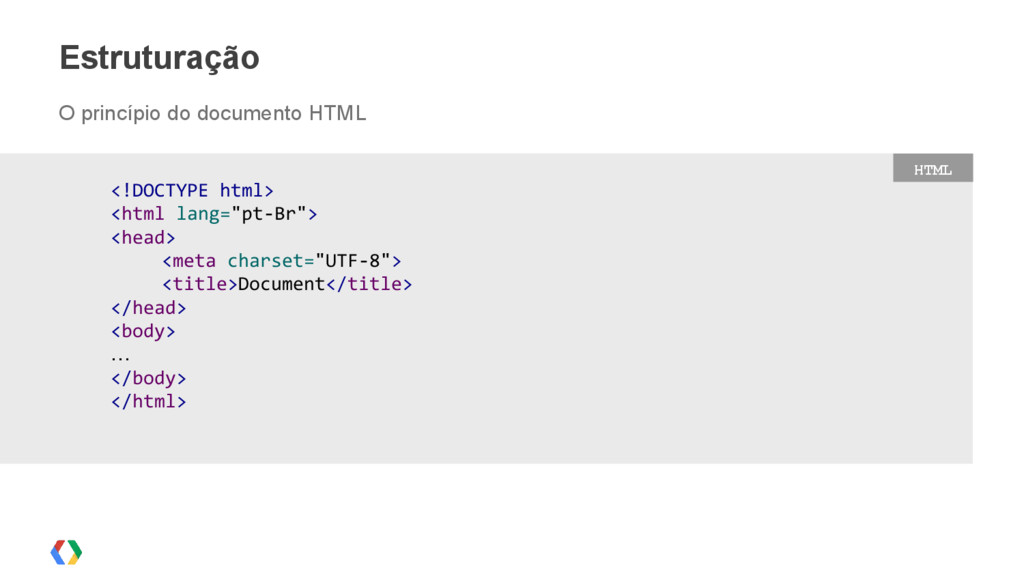The height and width of the screenshot is (576, 1024).
Task: Click the closing </html> tag
Action: pos(149,402)
